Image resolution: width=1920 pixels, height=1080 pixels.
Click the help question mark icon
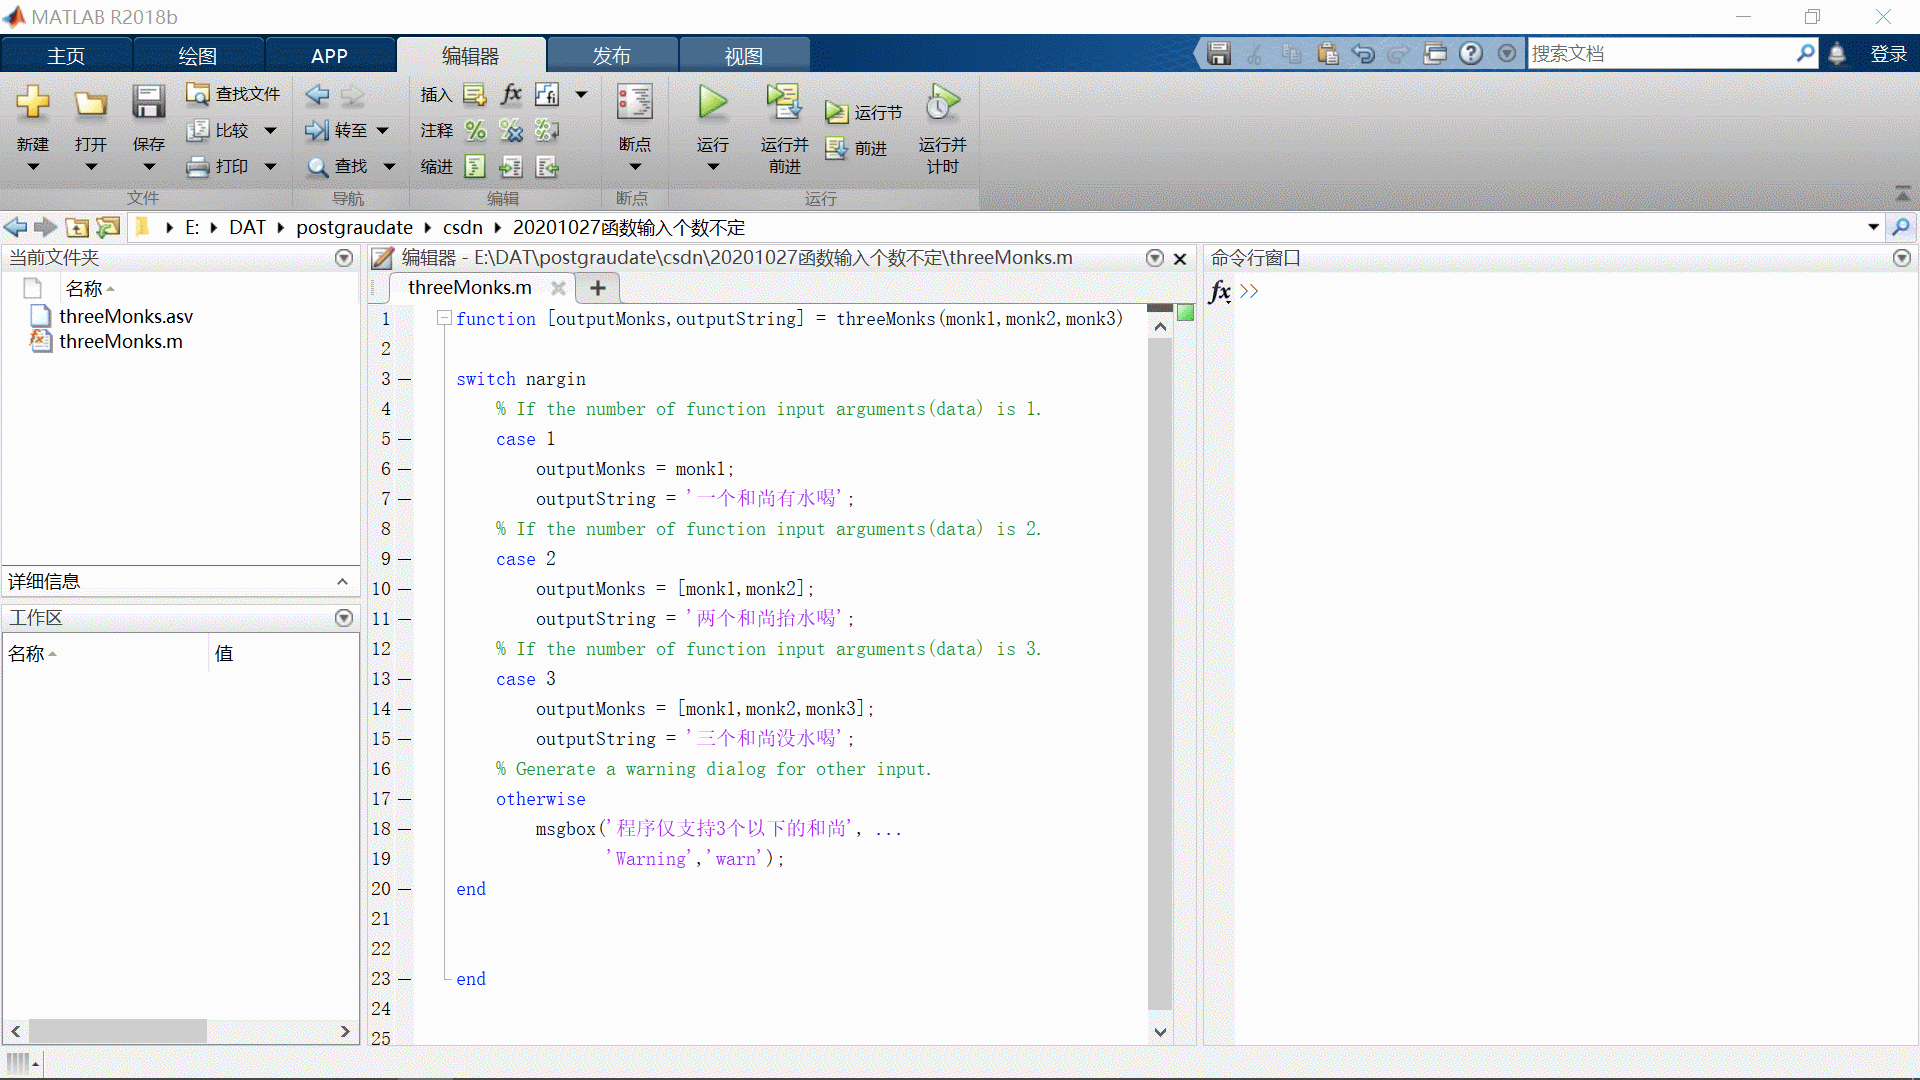tap(1471, 54)
